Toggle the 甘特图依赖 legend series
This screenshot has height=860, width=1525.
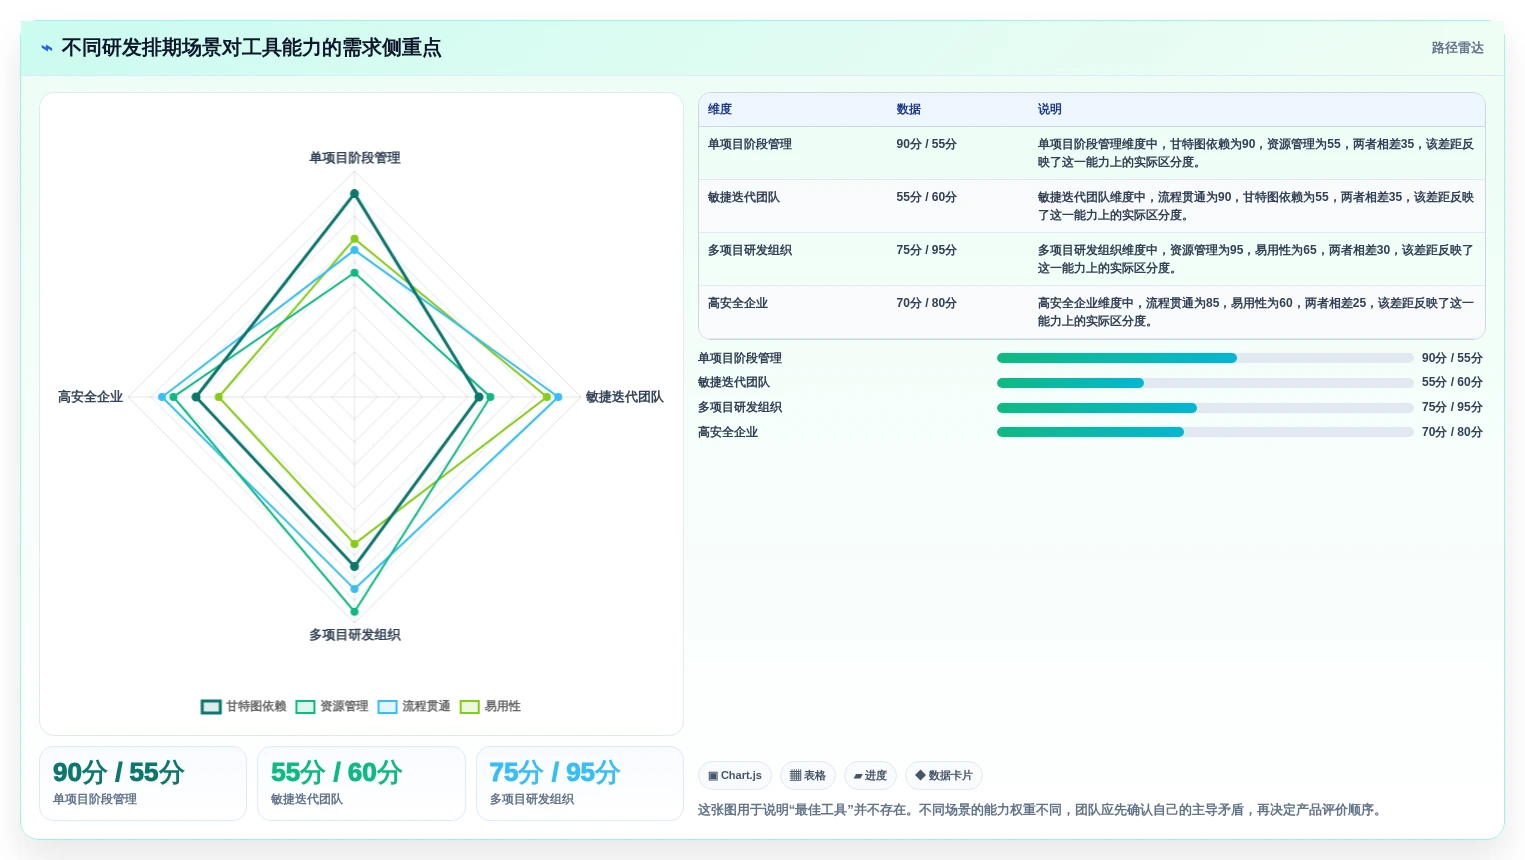coord(243,706)
